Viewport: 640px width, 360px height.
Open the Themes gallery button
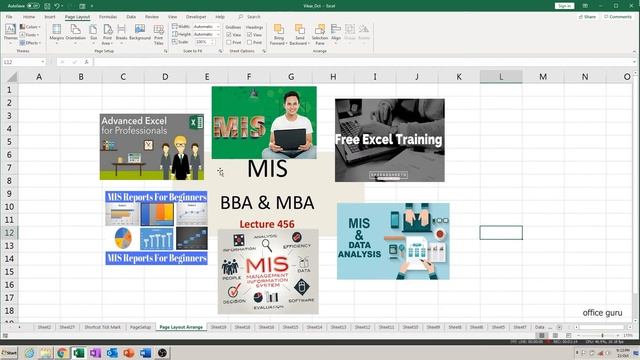pyautogui.click(x=10, y=33)
